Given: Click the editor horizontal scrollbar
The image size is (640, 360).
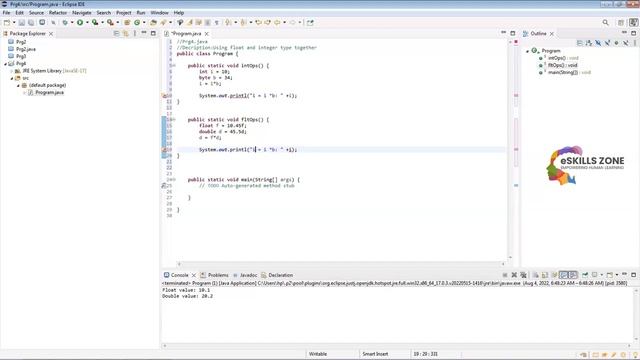Looking at the screenshot, I should click(341, 264).
